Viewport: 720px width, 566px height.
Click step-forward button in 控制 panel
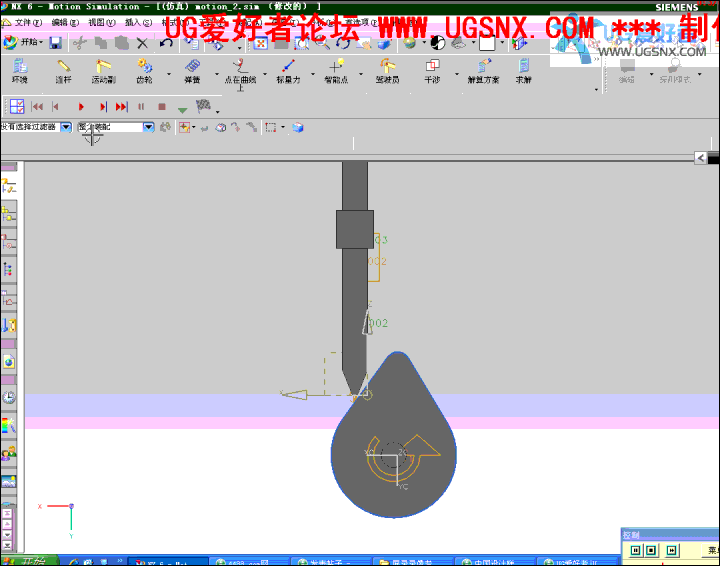(x=672, y=550)
